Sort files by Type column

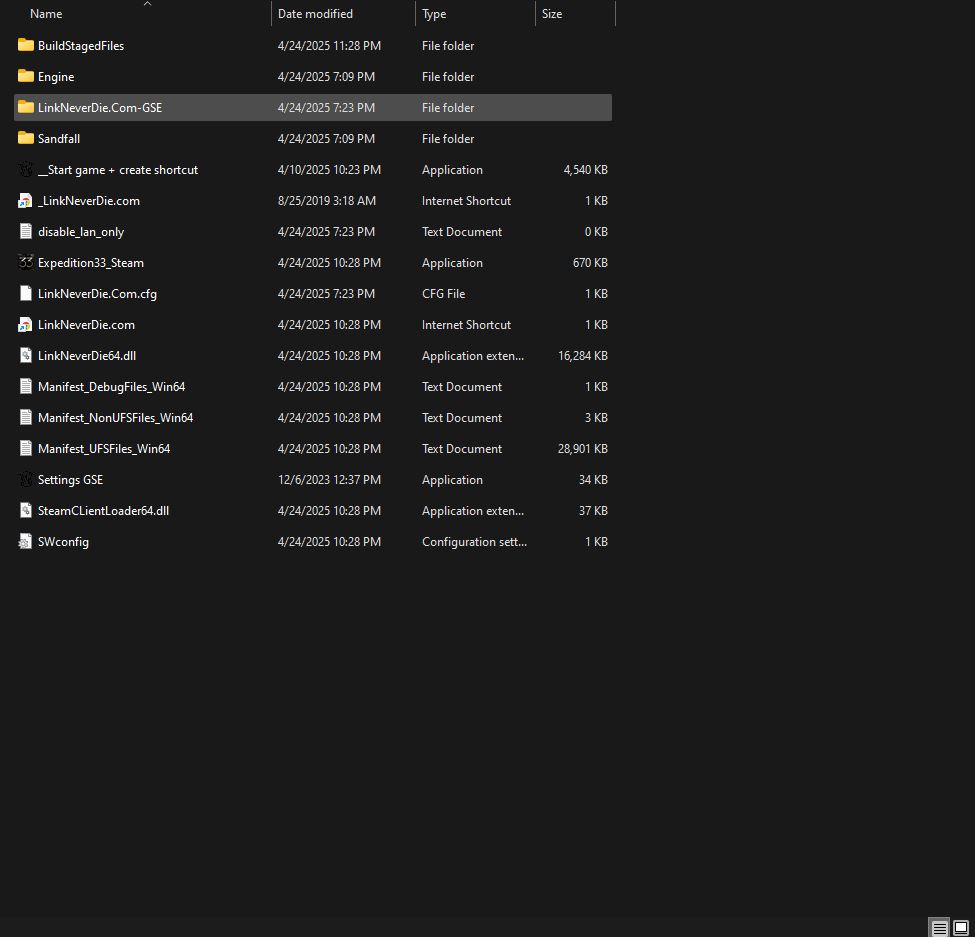click(x=433, y=13)
